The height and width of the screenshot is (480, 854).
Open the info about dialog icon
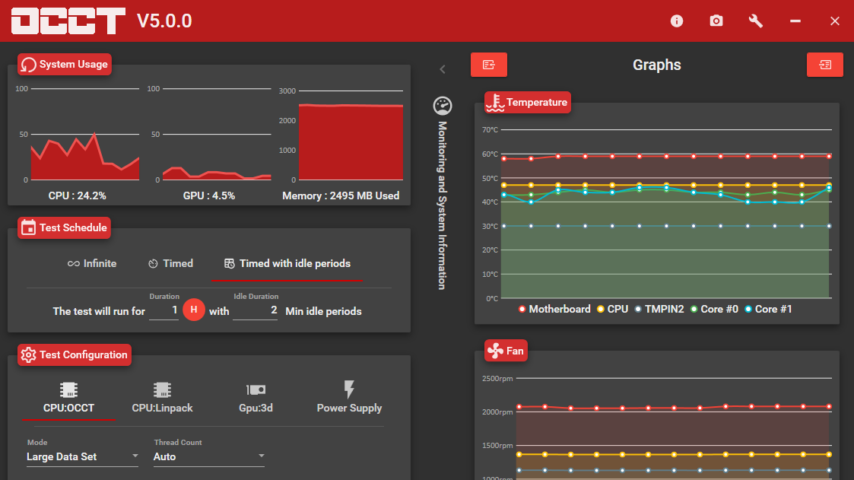coord(676,21)
